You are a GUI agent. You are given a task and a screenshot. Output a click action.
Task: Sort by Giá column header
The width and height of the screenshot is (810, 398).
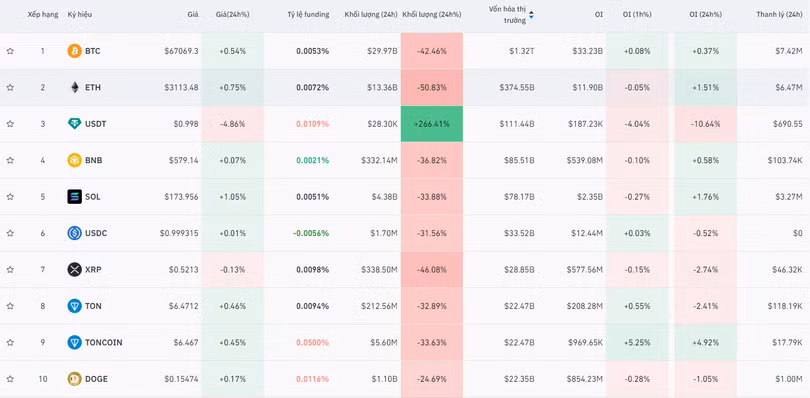point(193,14)
